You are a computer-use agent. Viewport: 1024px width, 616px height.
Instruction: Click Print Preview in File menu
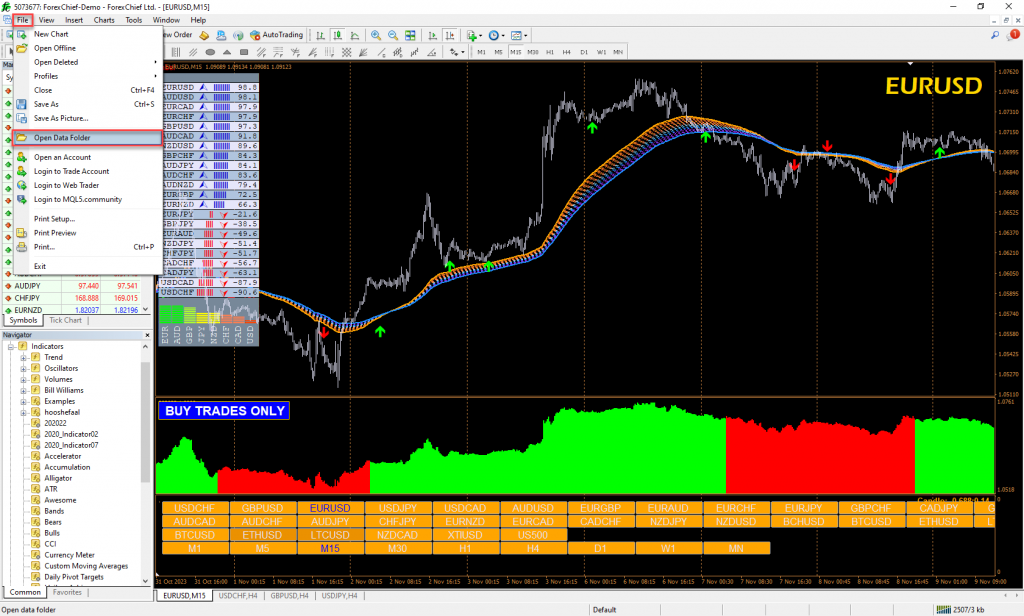click(x=88, y=233)
